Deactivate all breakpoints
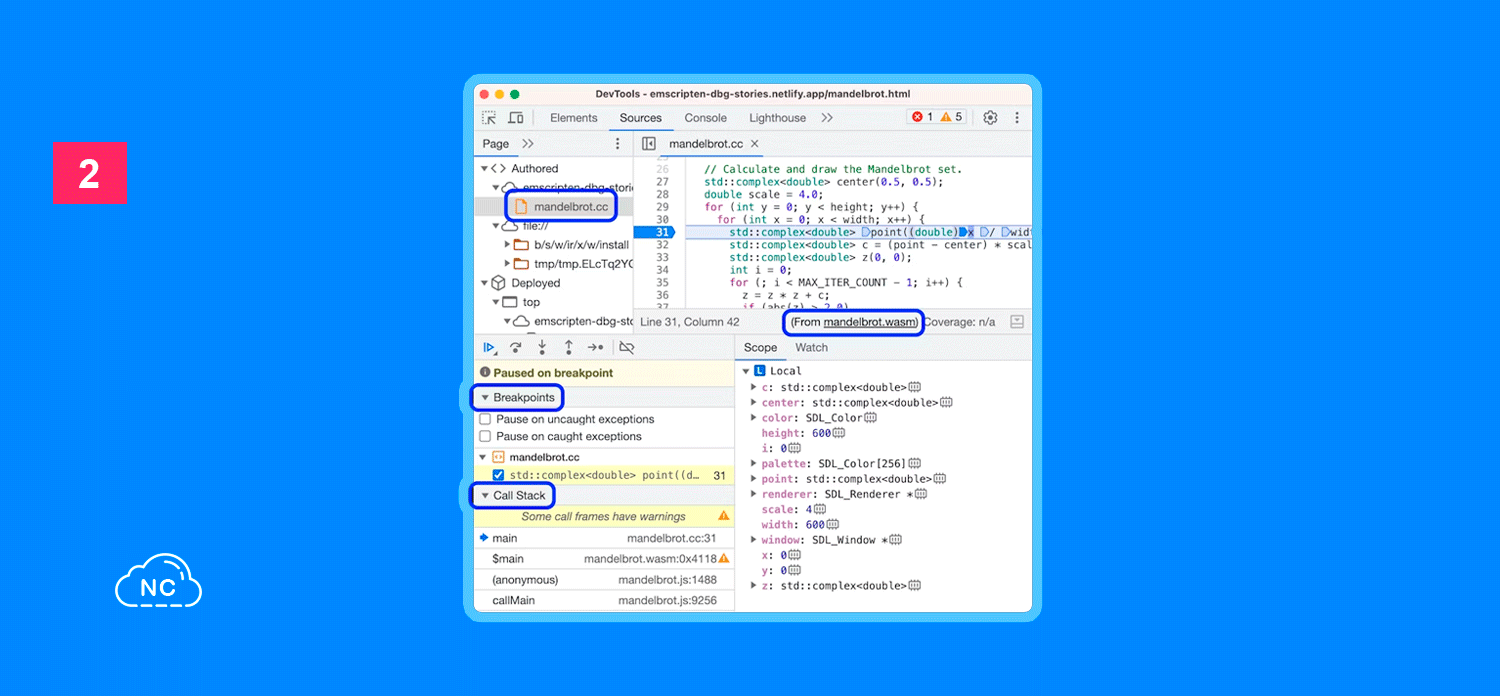 click(627, 347)
